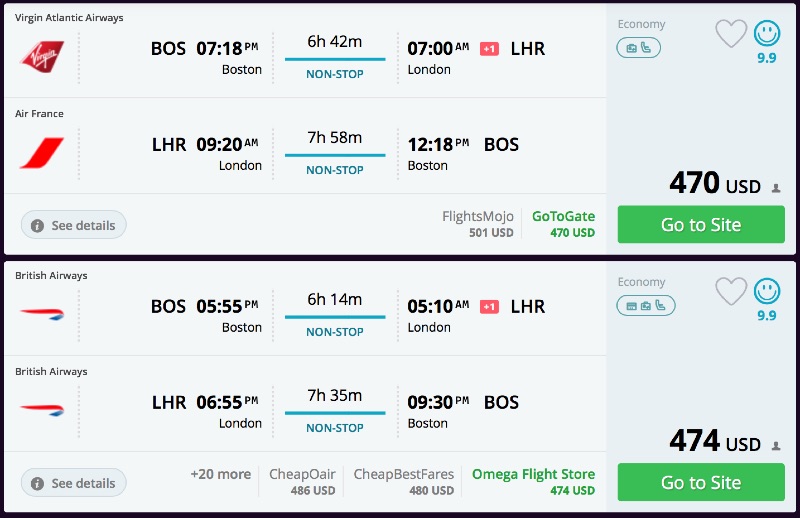Click the Virgin Atlantic airline logo
The image size is (800, 518).
point(42,56)
